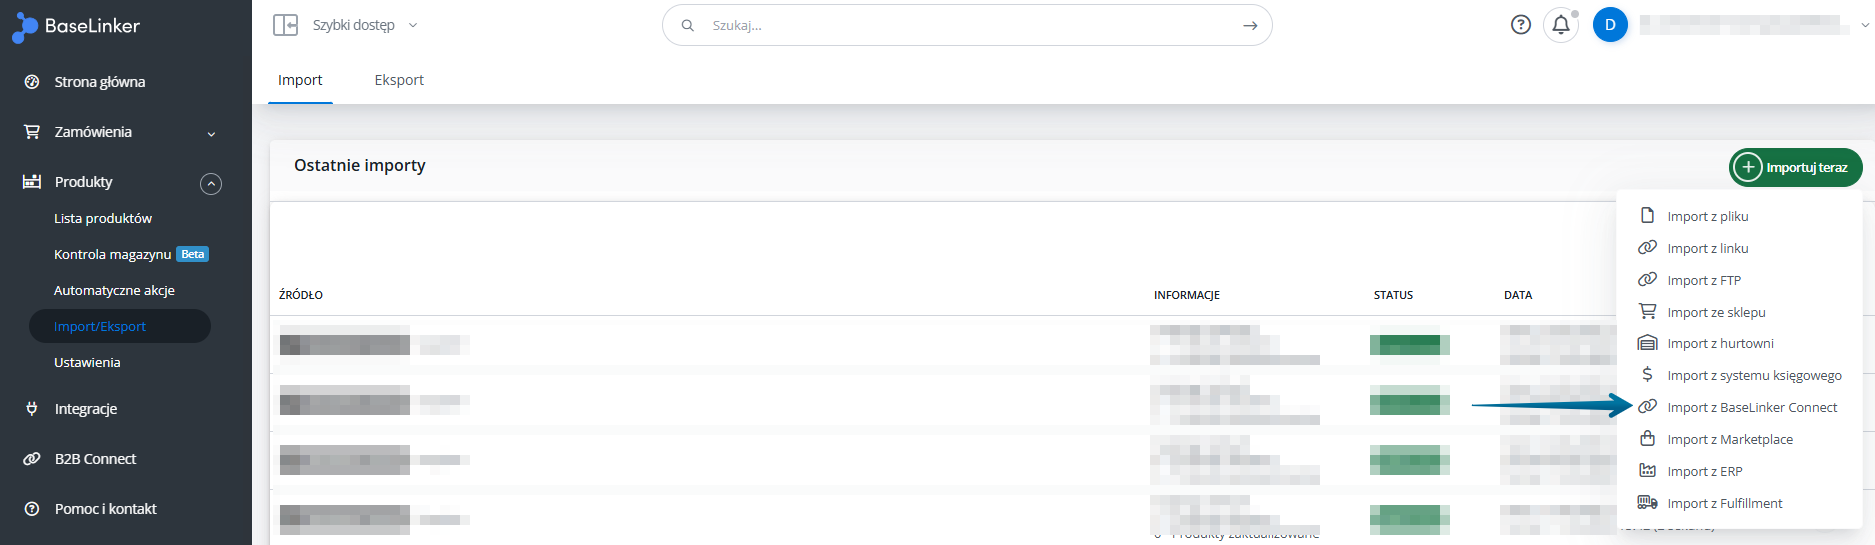
Task: Click the factory icon for Import z ERP
Action: pos(1647,470)
